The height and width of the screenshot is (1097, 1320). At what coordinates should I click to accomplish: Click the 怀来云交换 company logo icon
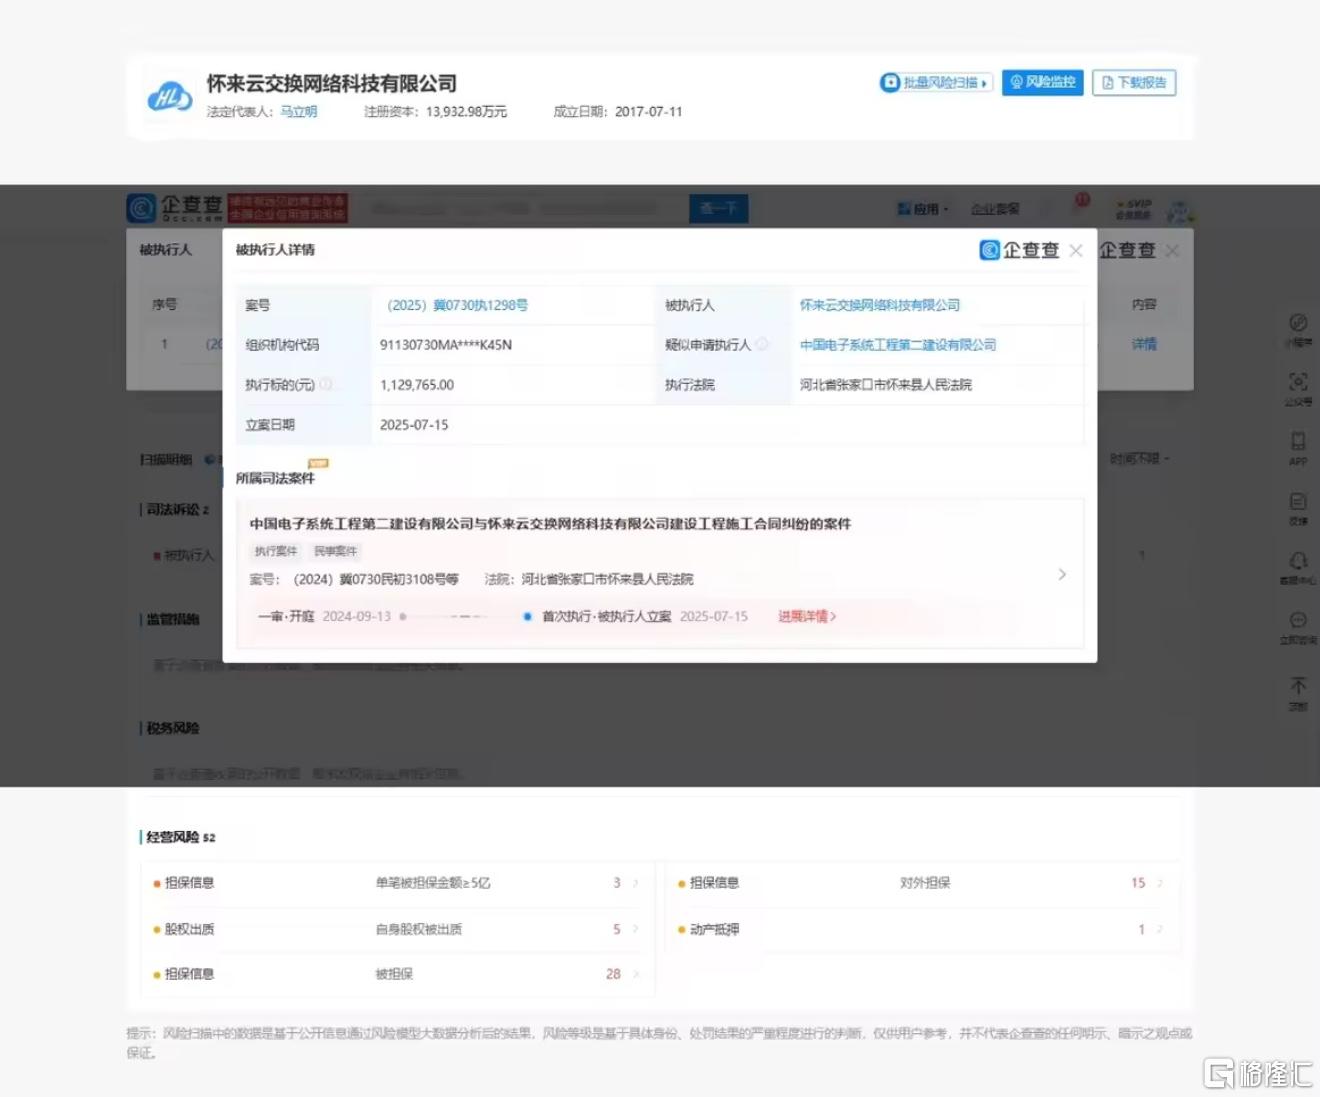coord(169,98)
